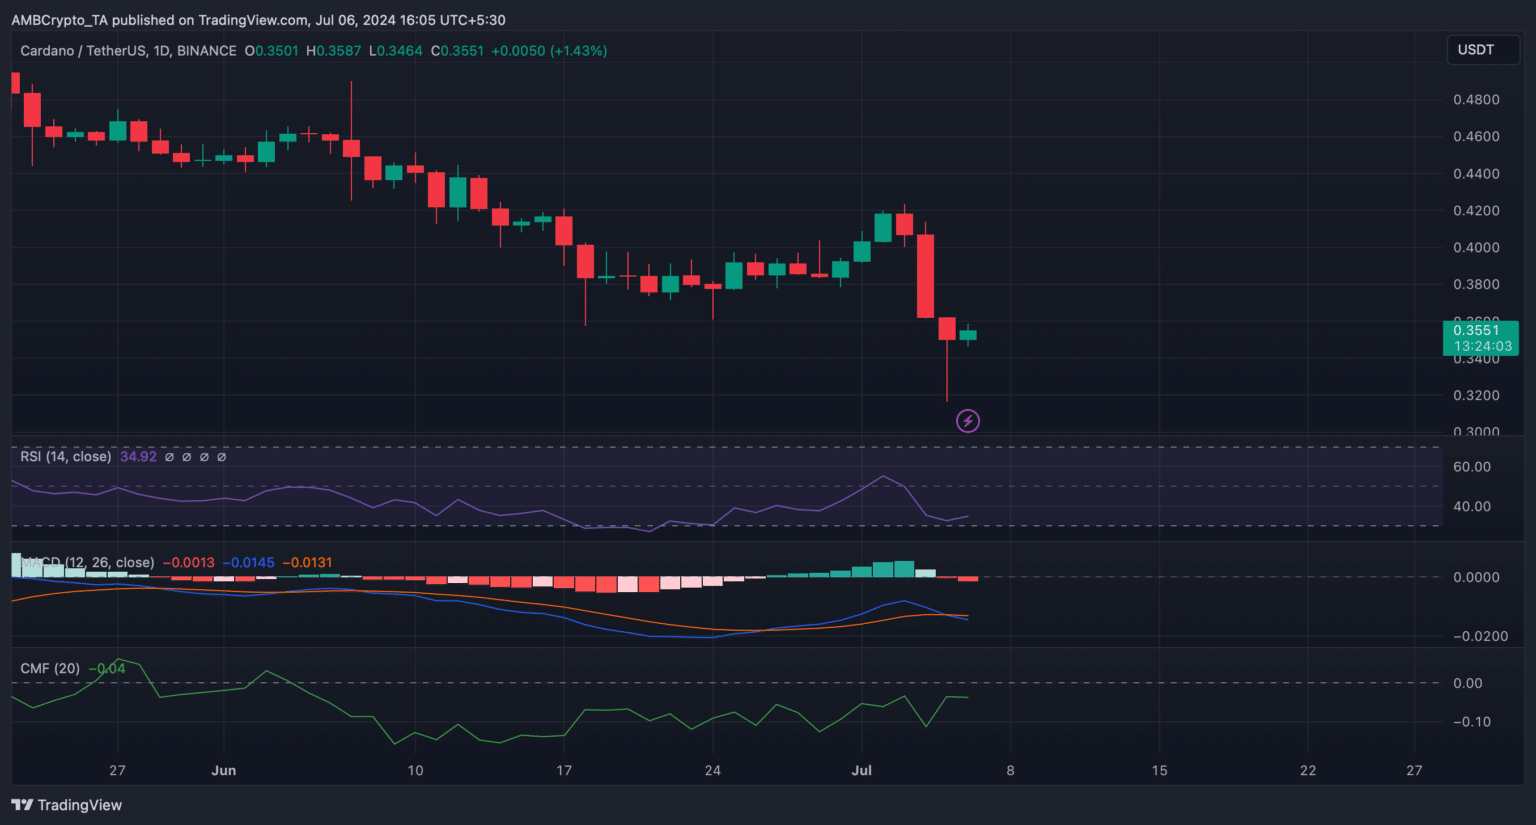Click the first RSI empty-value symbol
Viewport: 1536px width, 825px height.
click(169, 457)
